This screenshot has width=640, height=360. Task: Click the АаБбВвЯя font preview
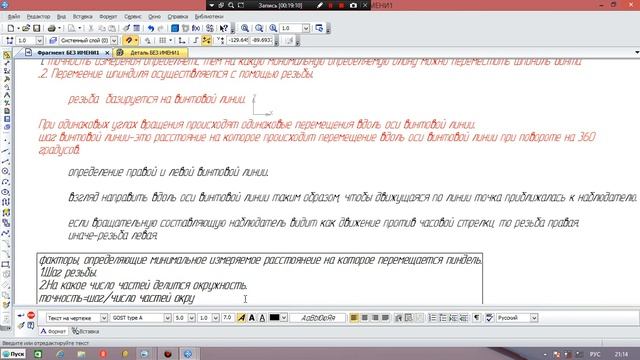(x=318, y=318)
